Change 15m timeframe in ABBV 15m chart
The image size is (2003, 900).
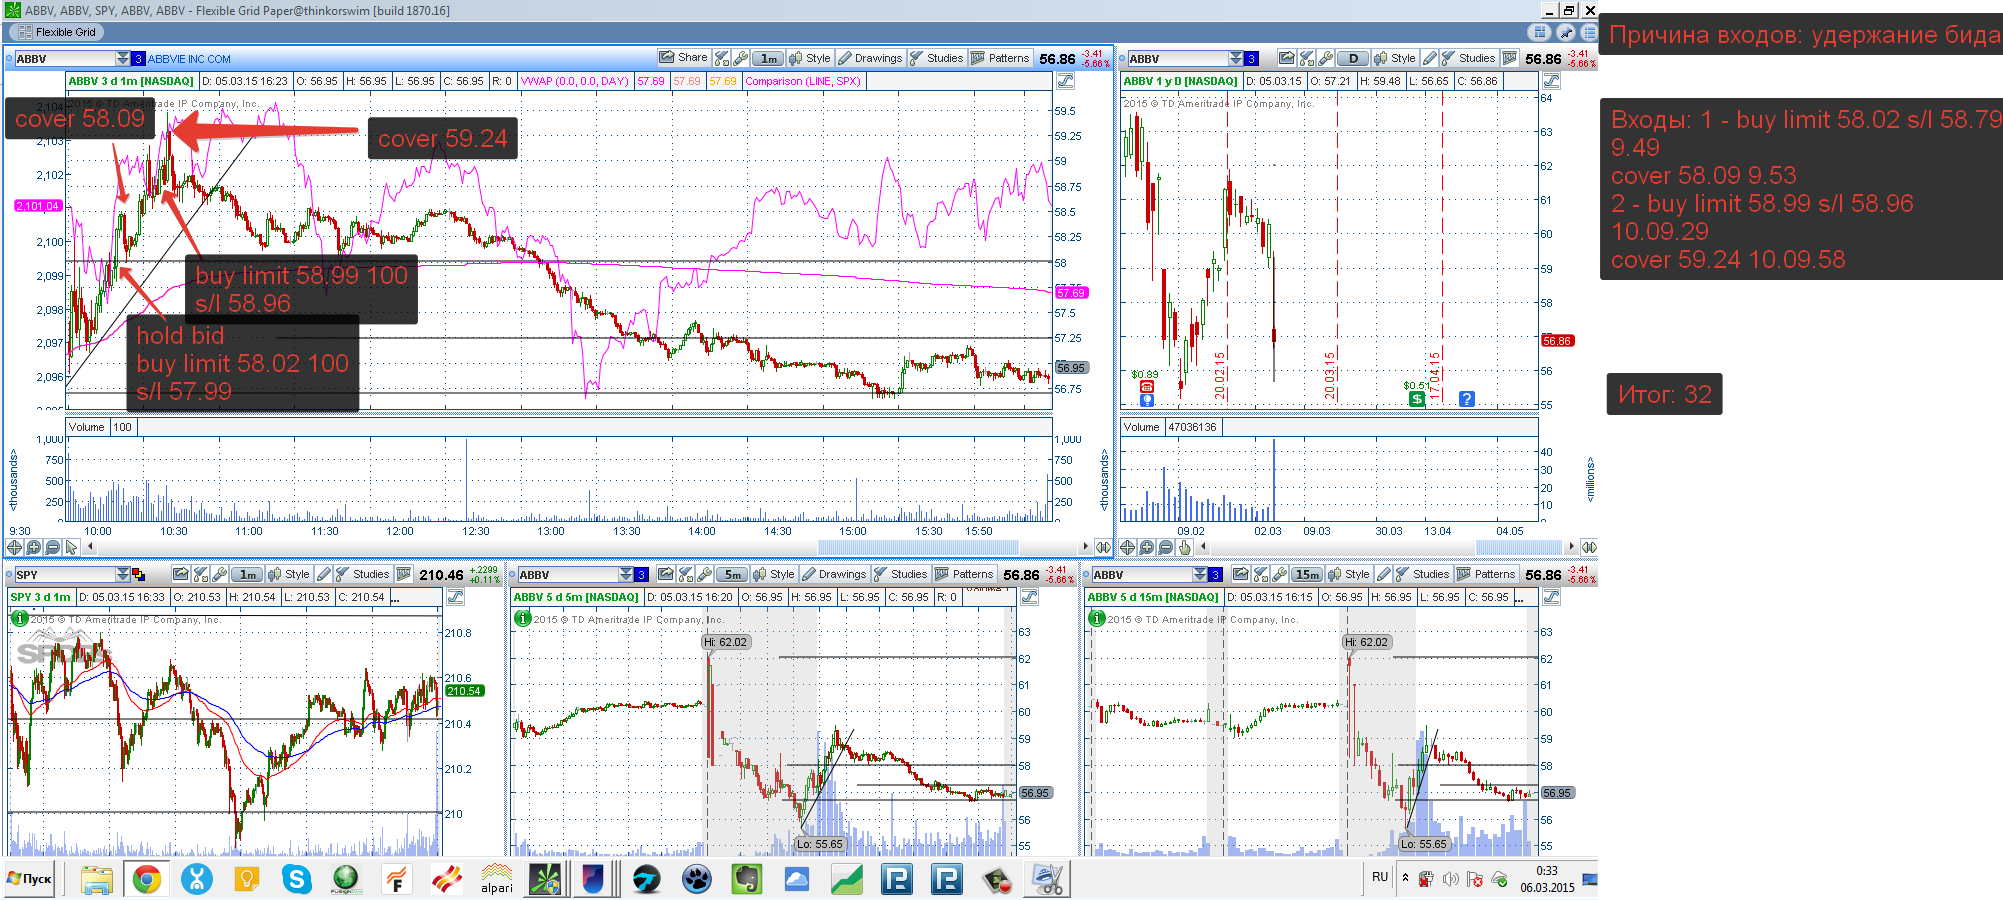coord(1306,574)
